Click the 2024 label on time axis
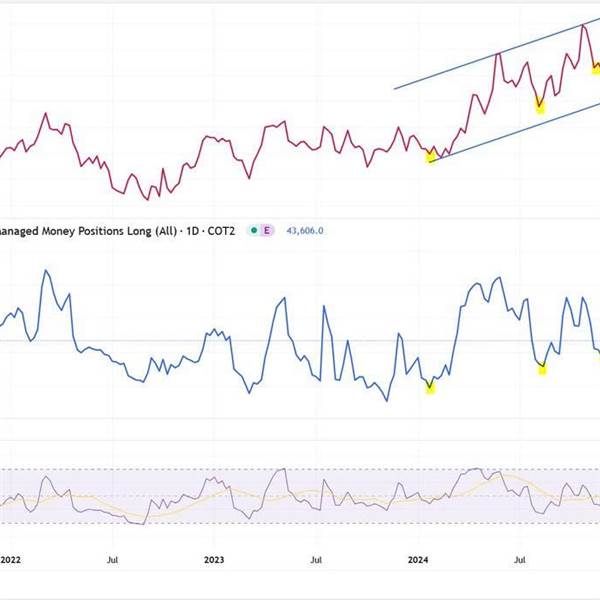Screen dimensions: 600x600 (418, 560)
